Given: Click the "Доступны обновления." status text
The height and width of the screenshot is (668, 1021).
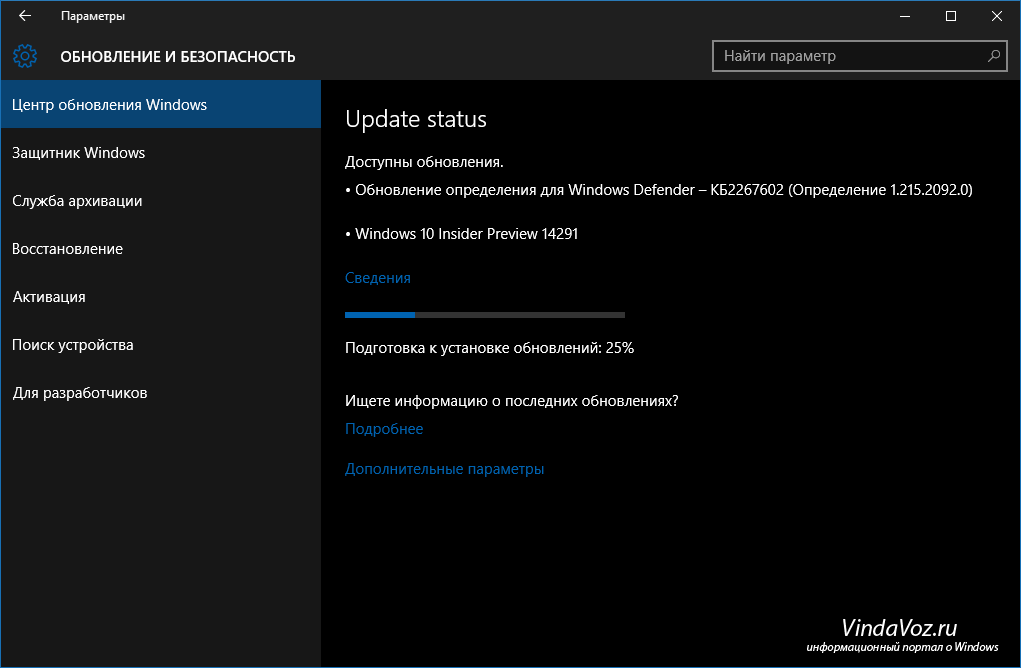Looking at the screenshot, I should tap(424, 162).
